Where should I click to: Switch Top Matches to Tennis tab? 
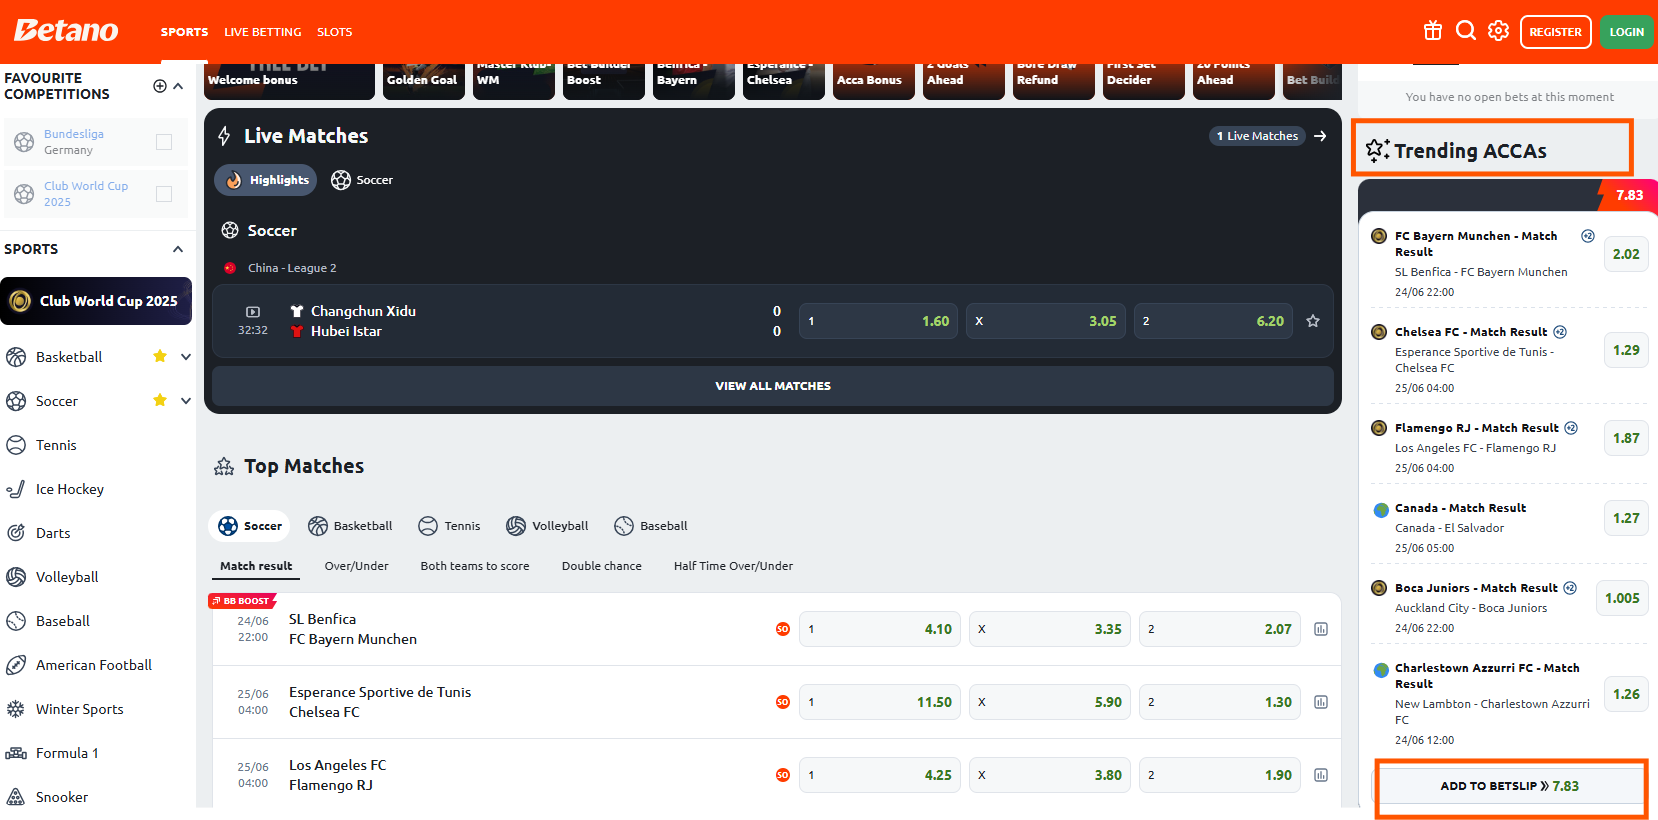(x=449, y=526)
